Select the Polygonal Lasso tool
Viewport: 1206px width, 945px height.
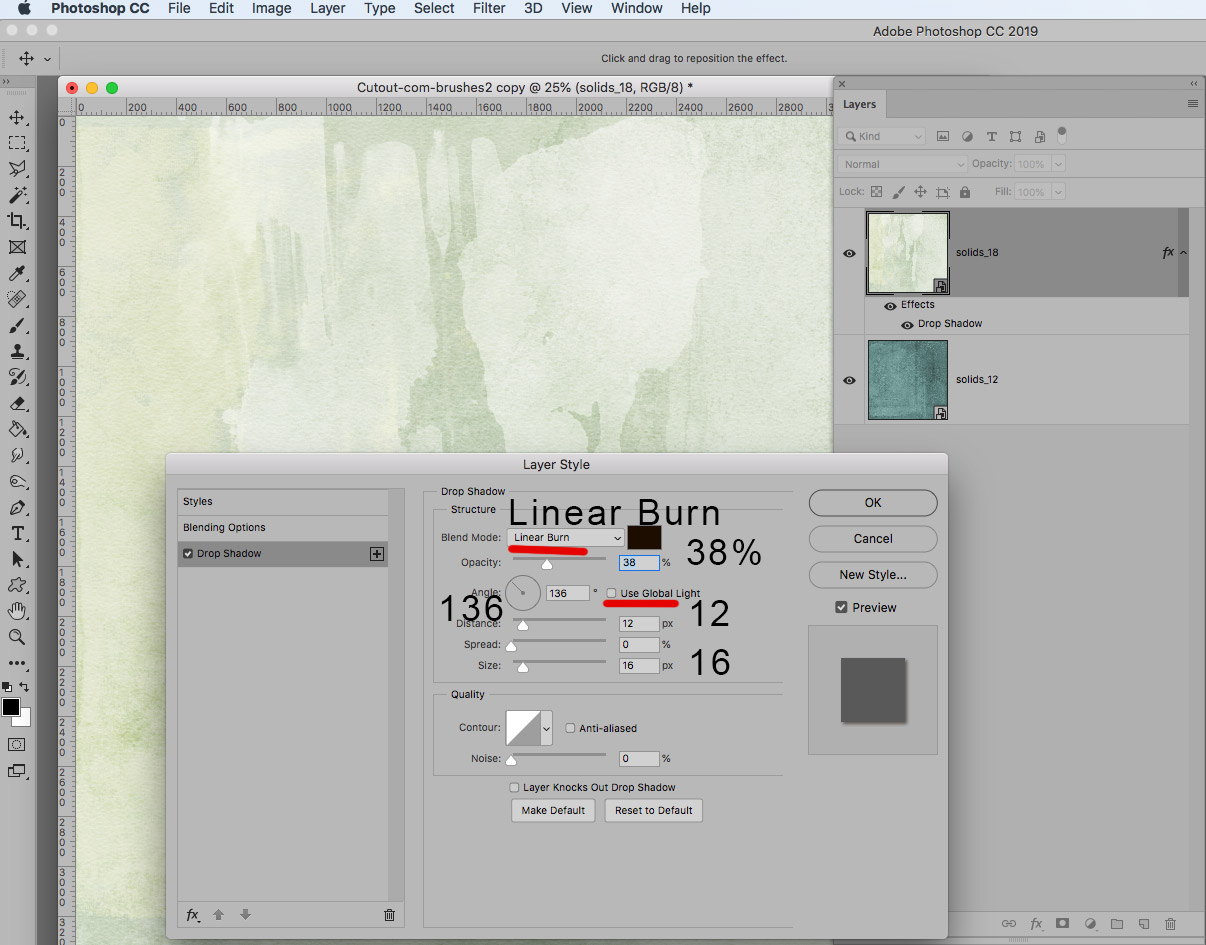point(17,170)
